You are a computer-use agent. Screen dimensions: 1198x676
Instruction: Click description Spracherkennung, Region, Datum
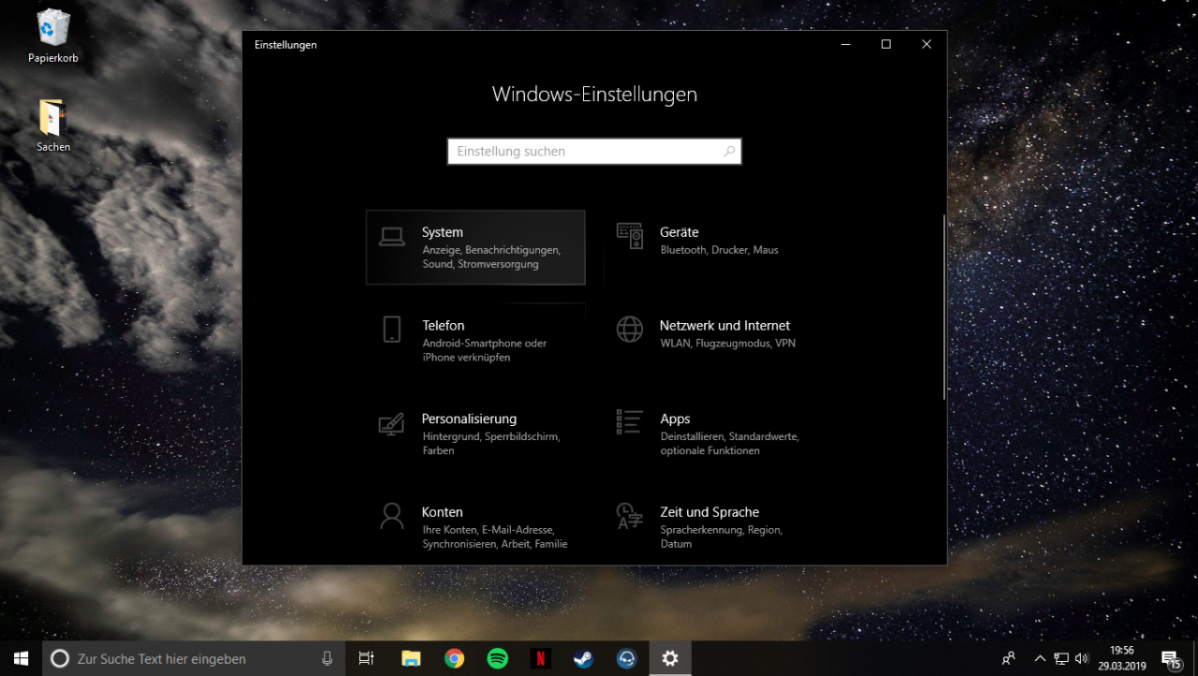click(721, 536)
